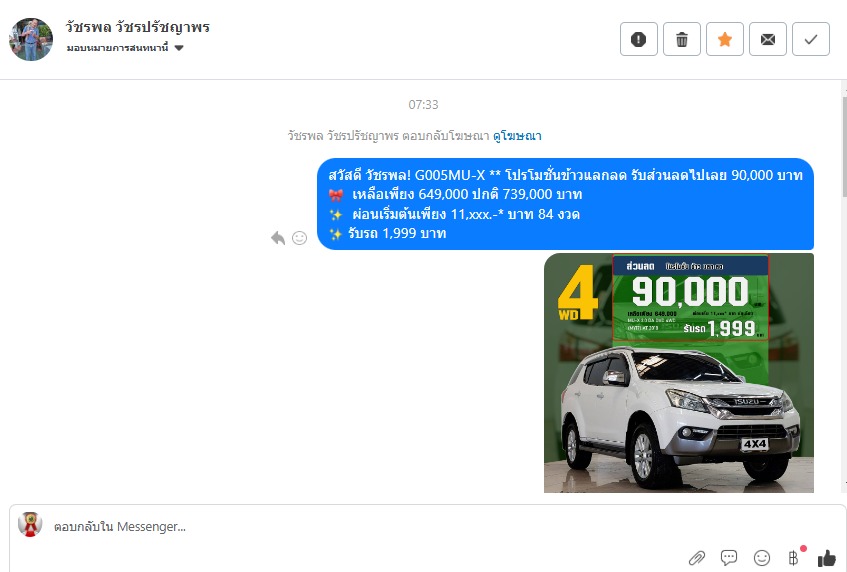Click the arrow next to มอบหมายการสนทนานี้
This screenshot has width=847, height=572.
(179, 48)
